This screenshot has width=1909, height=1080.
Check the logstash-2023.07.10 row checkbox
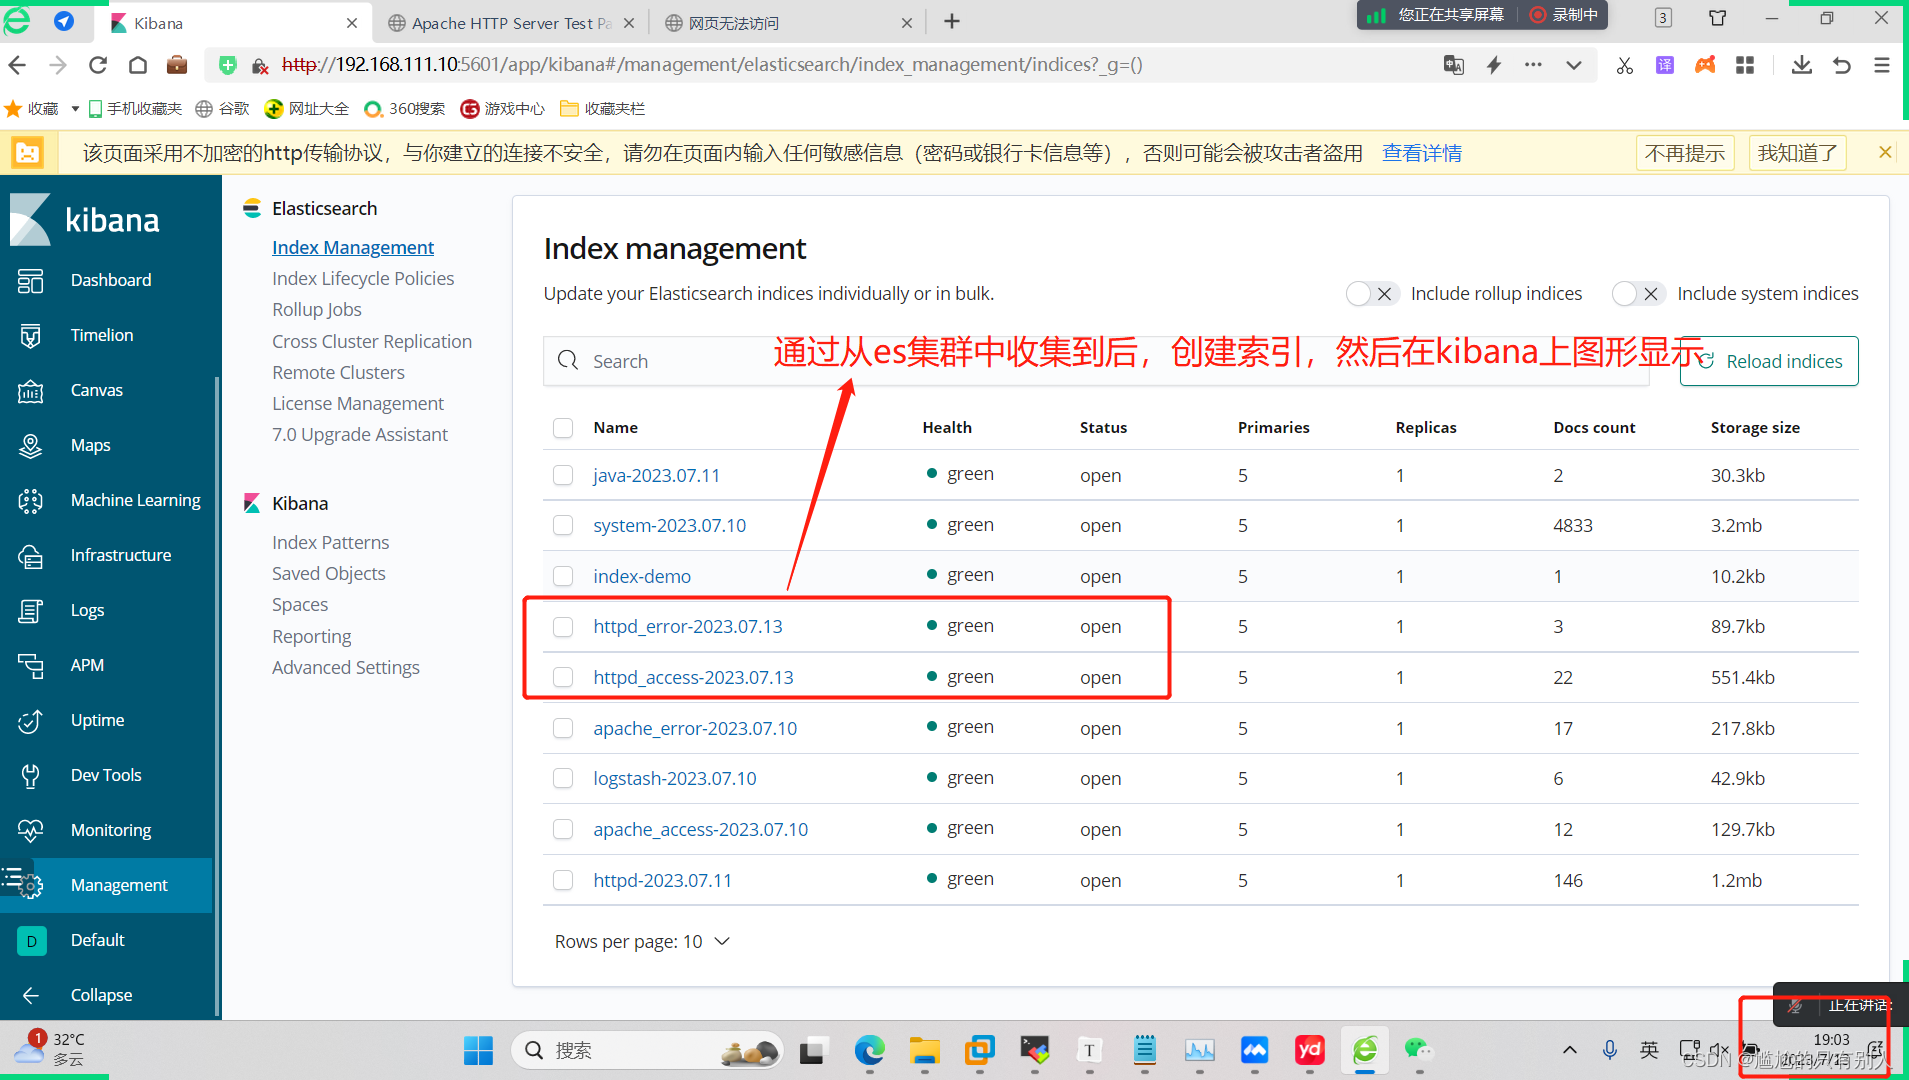(563, 778)
